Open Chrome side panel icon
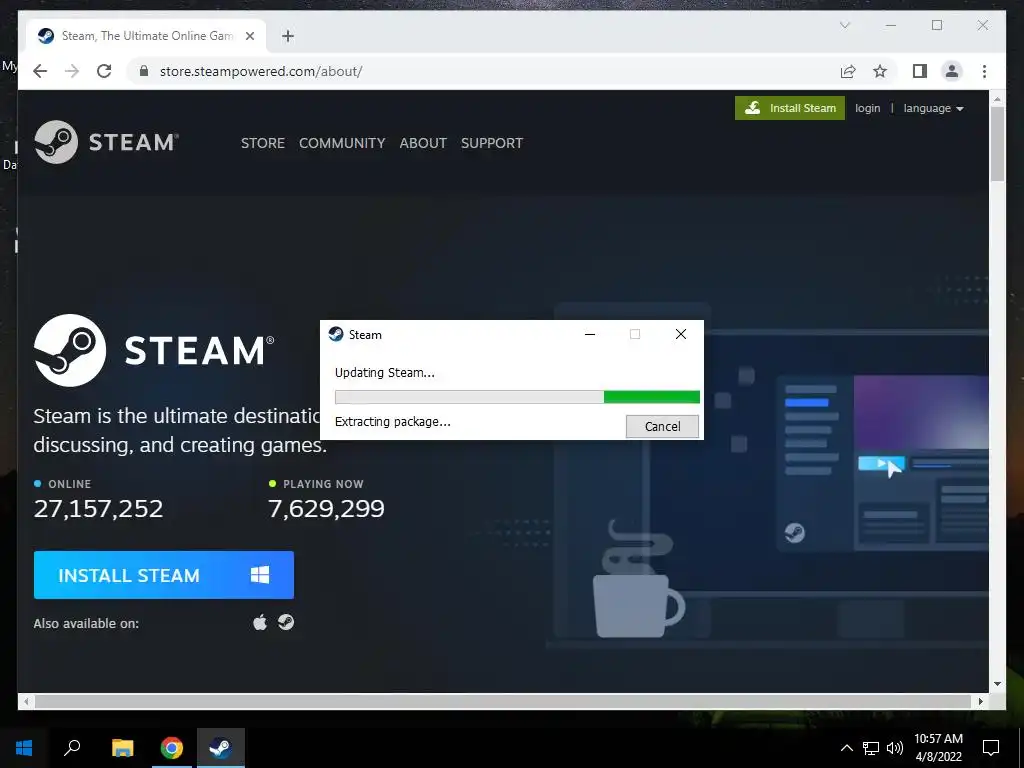The image size is (1024, 768). tap(920, 71)
